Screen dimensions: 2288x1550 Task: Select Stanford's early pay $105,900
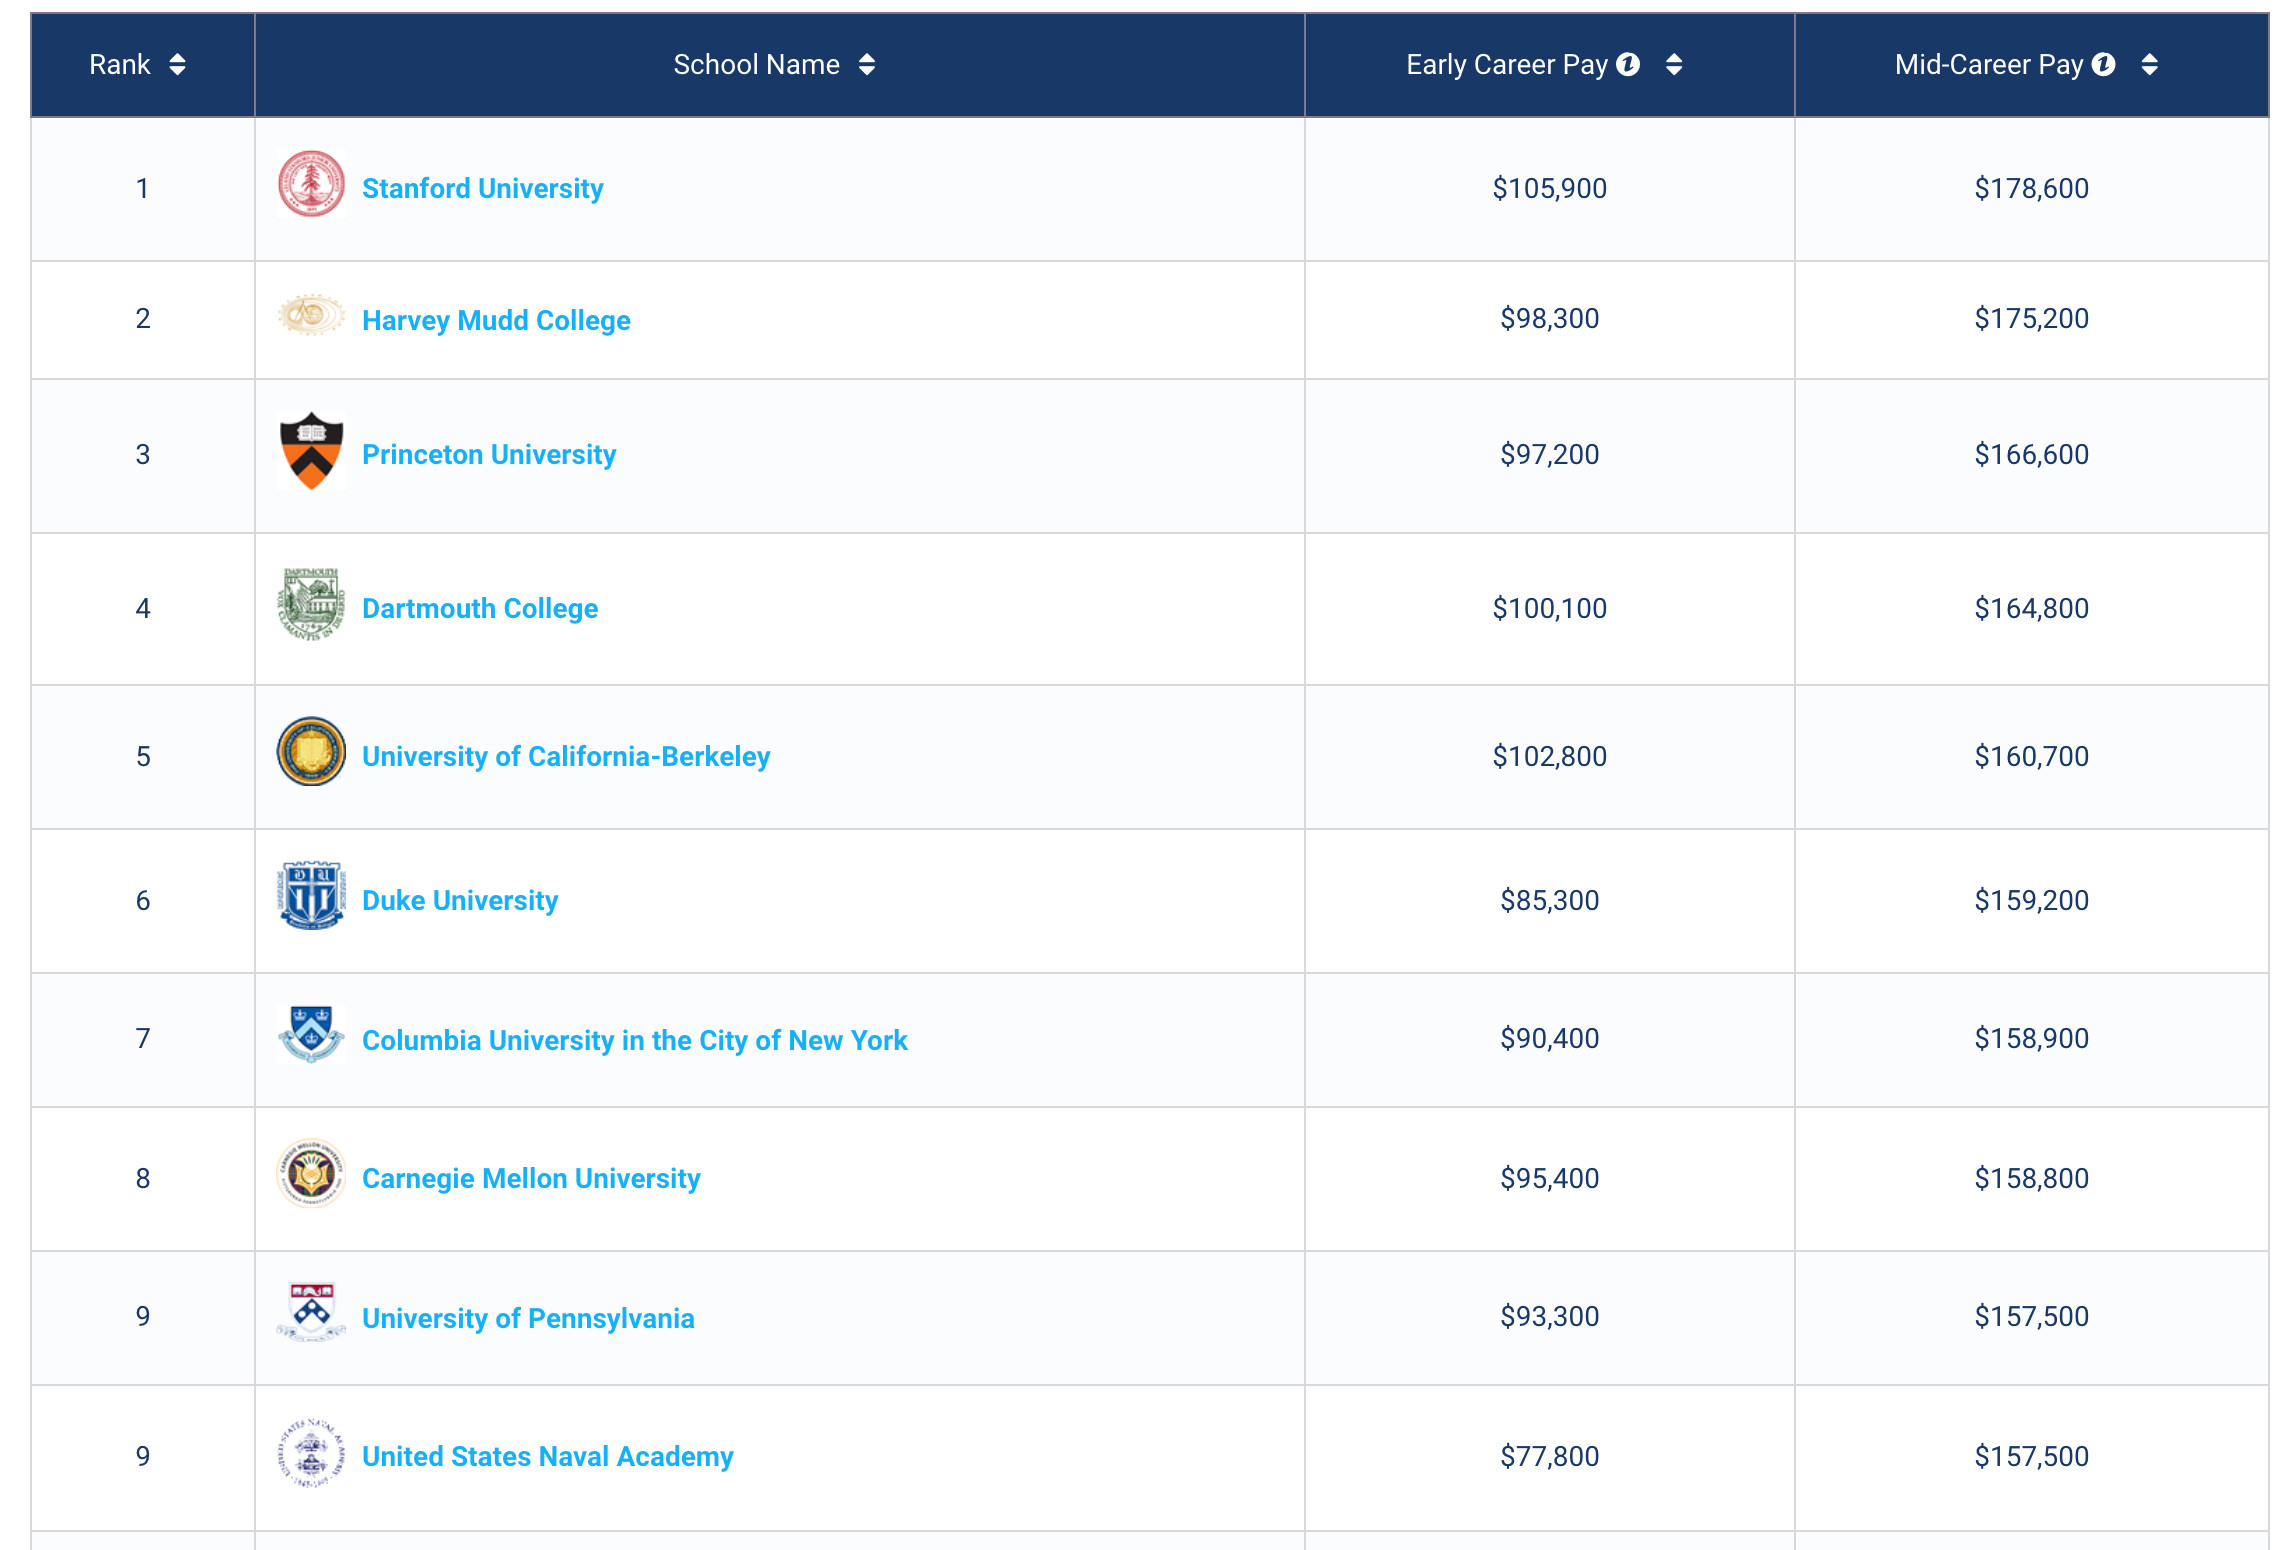pyautogui.click(x=1550, y=188)
